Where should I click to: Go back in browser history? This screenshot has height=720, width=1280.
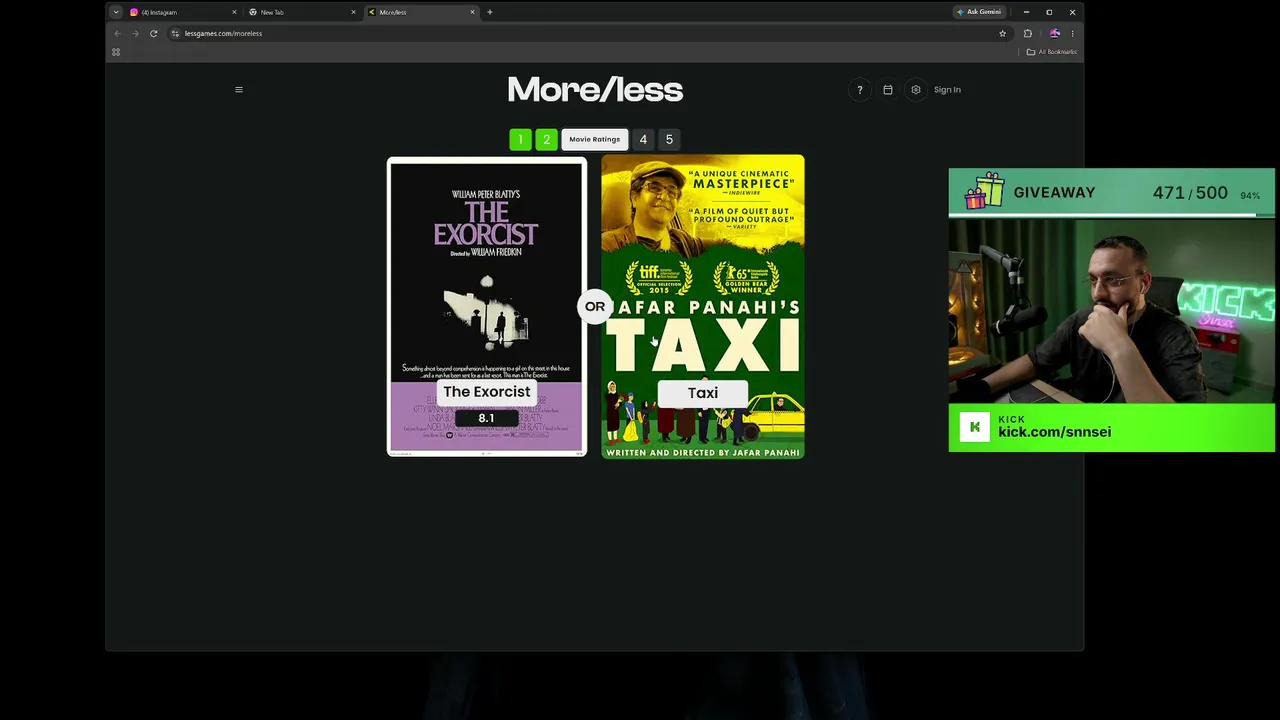coord(117,33)
